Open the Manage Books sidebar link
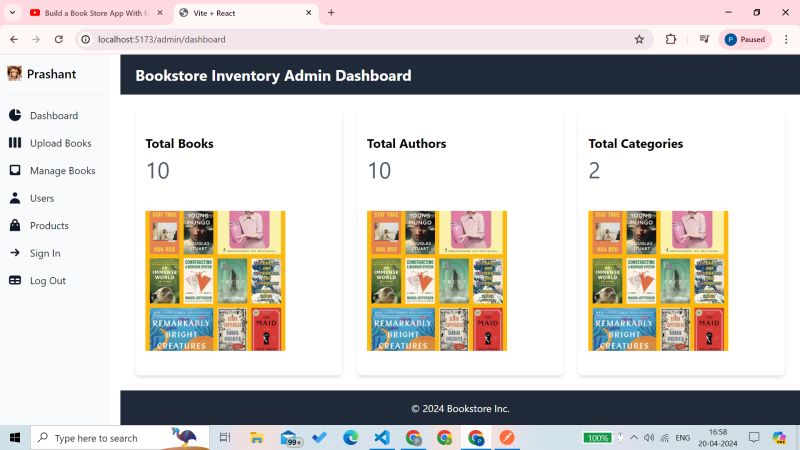The height and width of the screenshot is (450, 800). click(63, 171)
